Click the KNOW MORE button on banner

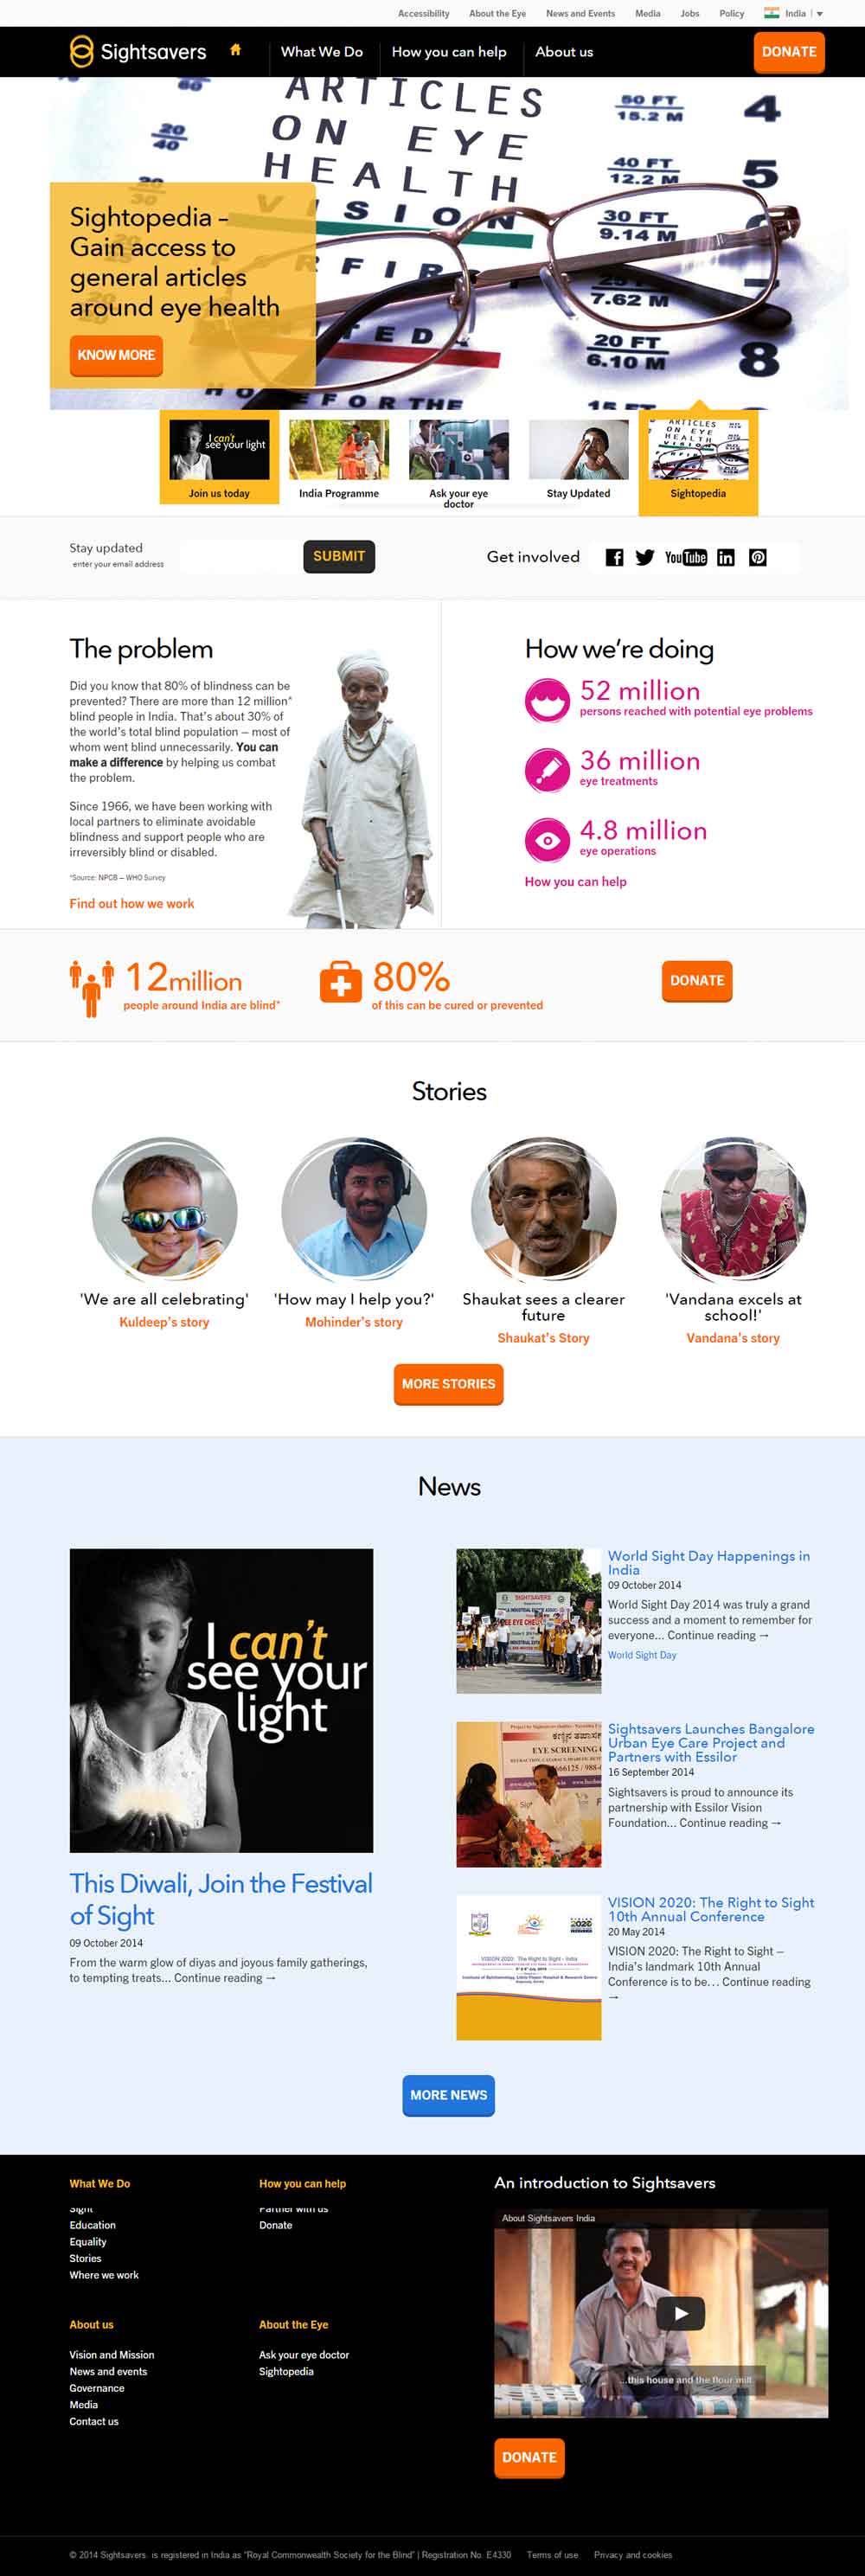point(116,355)
